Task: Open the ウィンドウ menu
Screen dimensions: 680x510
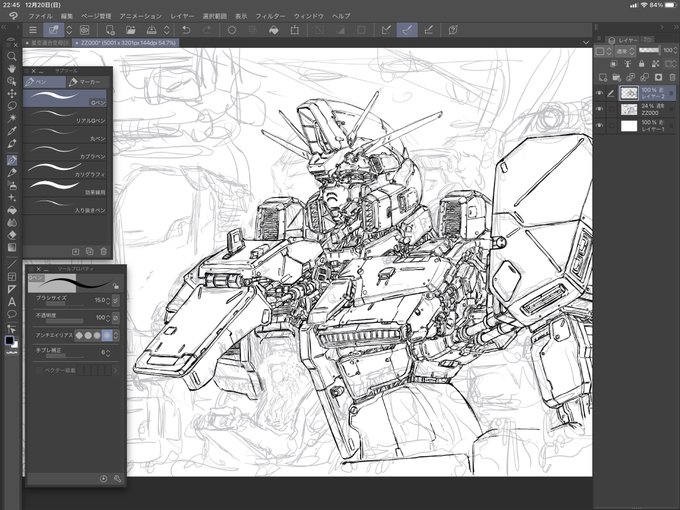Action: (x=309, y=16)
